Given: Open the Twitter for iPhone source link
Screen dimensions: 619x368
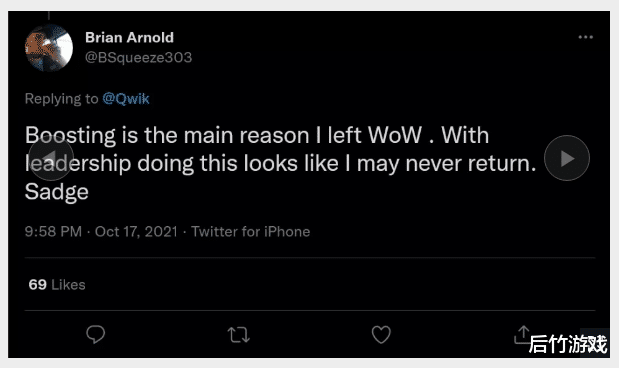Looking at the screenshot, I should pos(251,231).
